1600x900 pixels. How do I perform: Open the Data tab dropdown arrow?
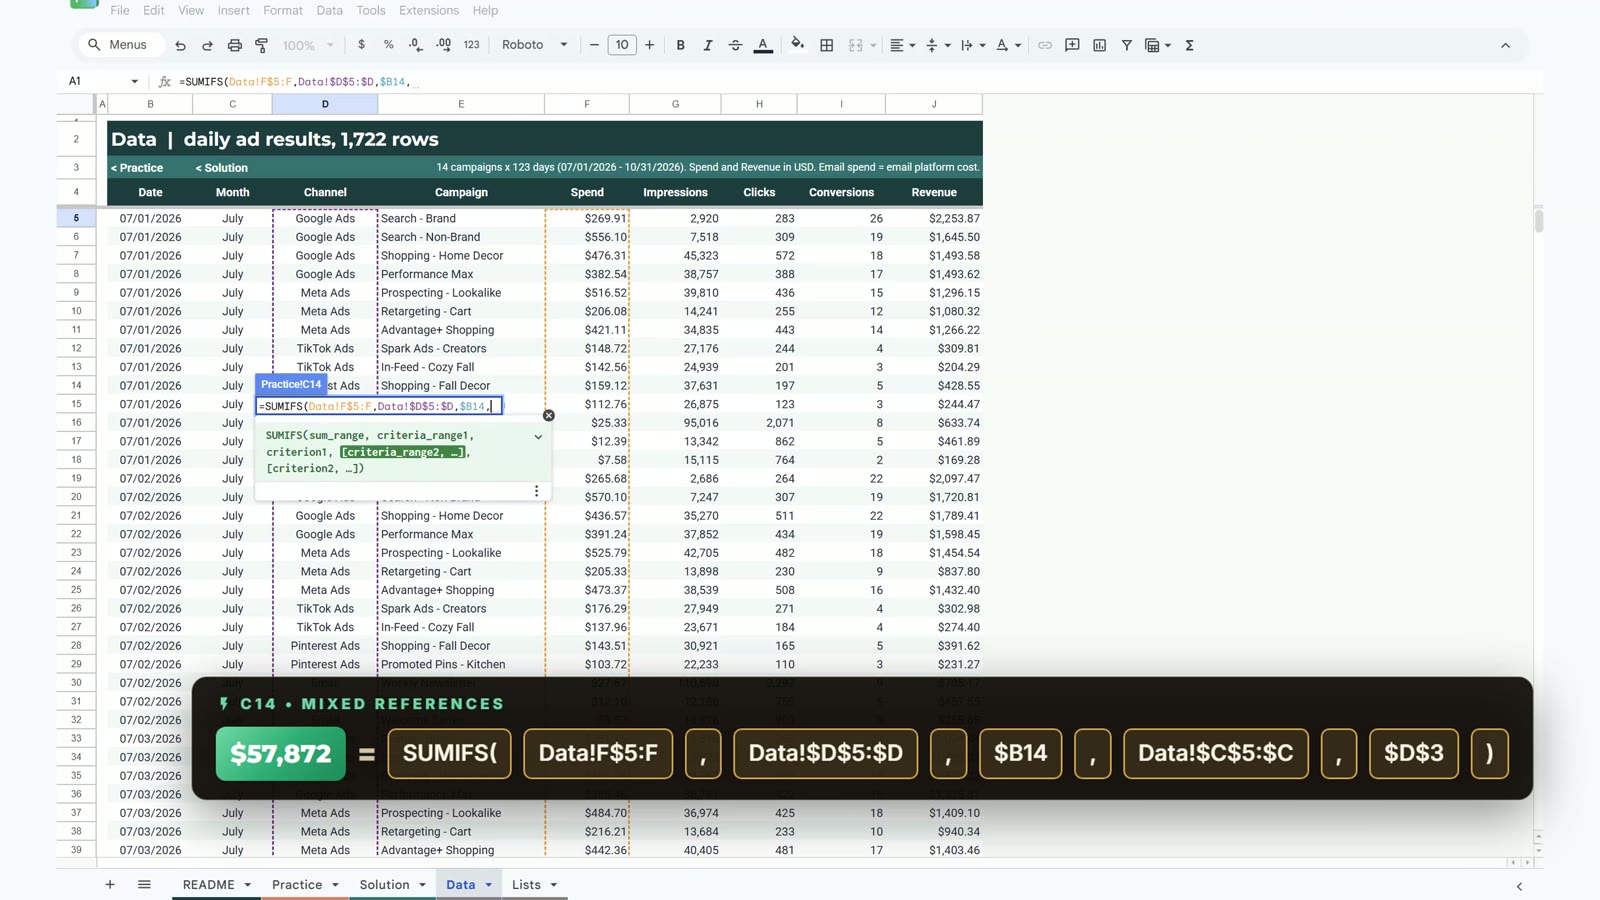pos(489,885)
